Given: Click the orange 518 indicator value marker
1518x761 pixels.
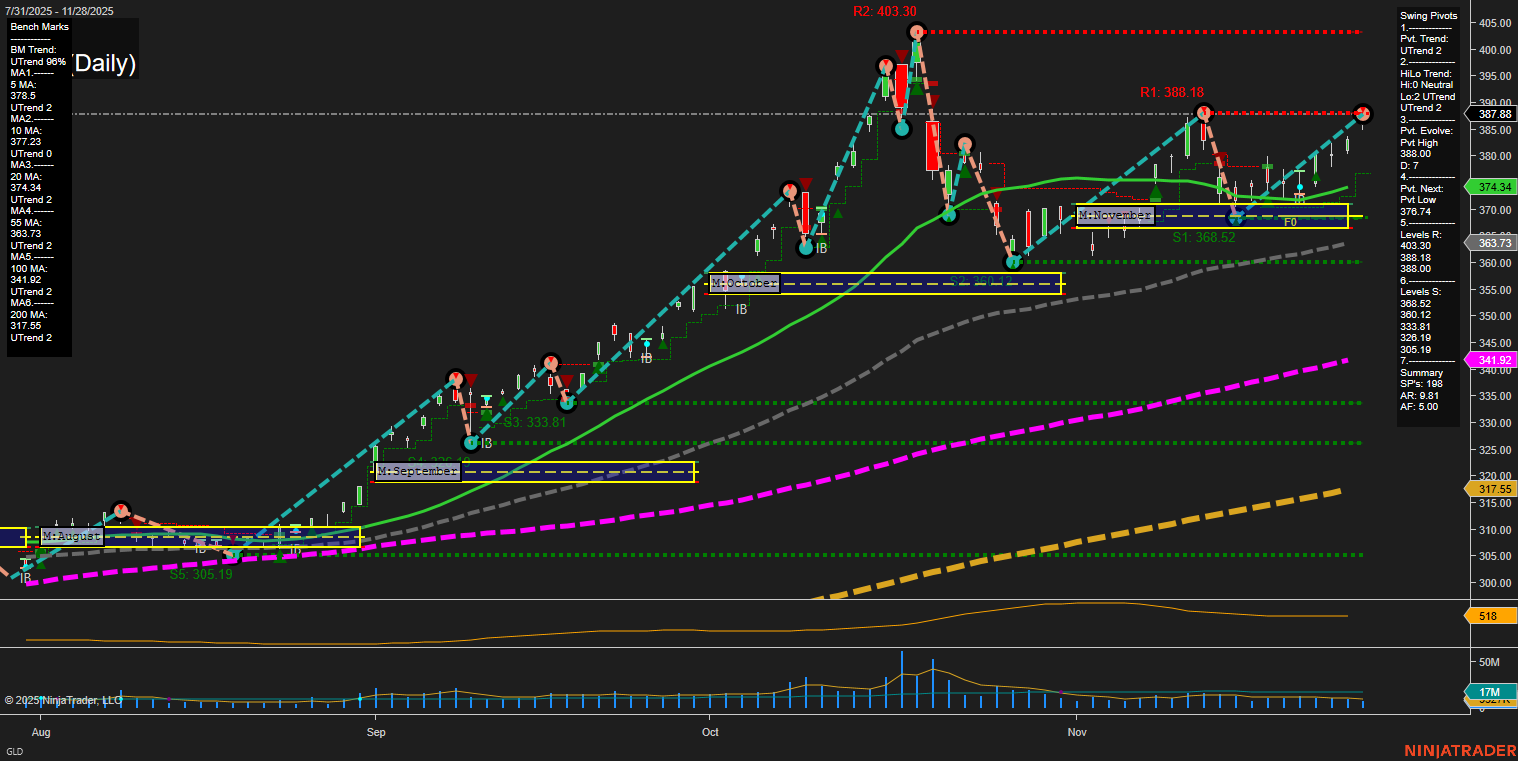Looking at the screenshot, I should point(1489,616).
